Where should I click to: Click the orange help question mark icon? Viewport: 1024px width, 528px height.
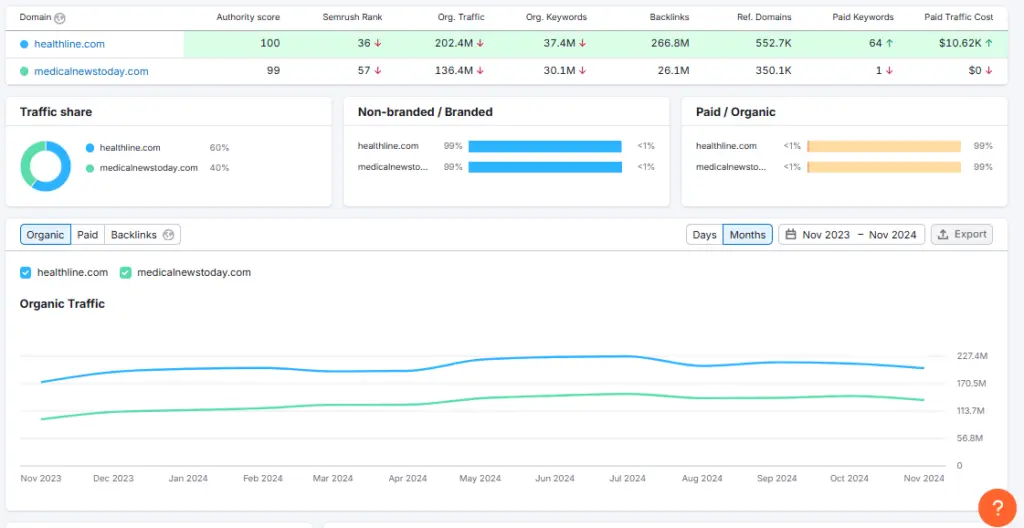[x=996, y=507]
